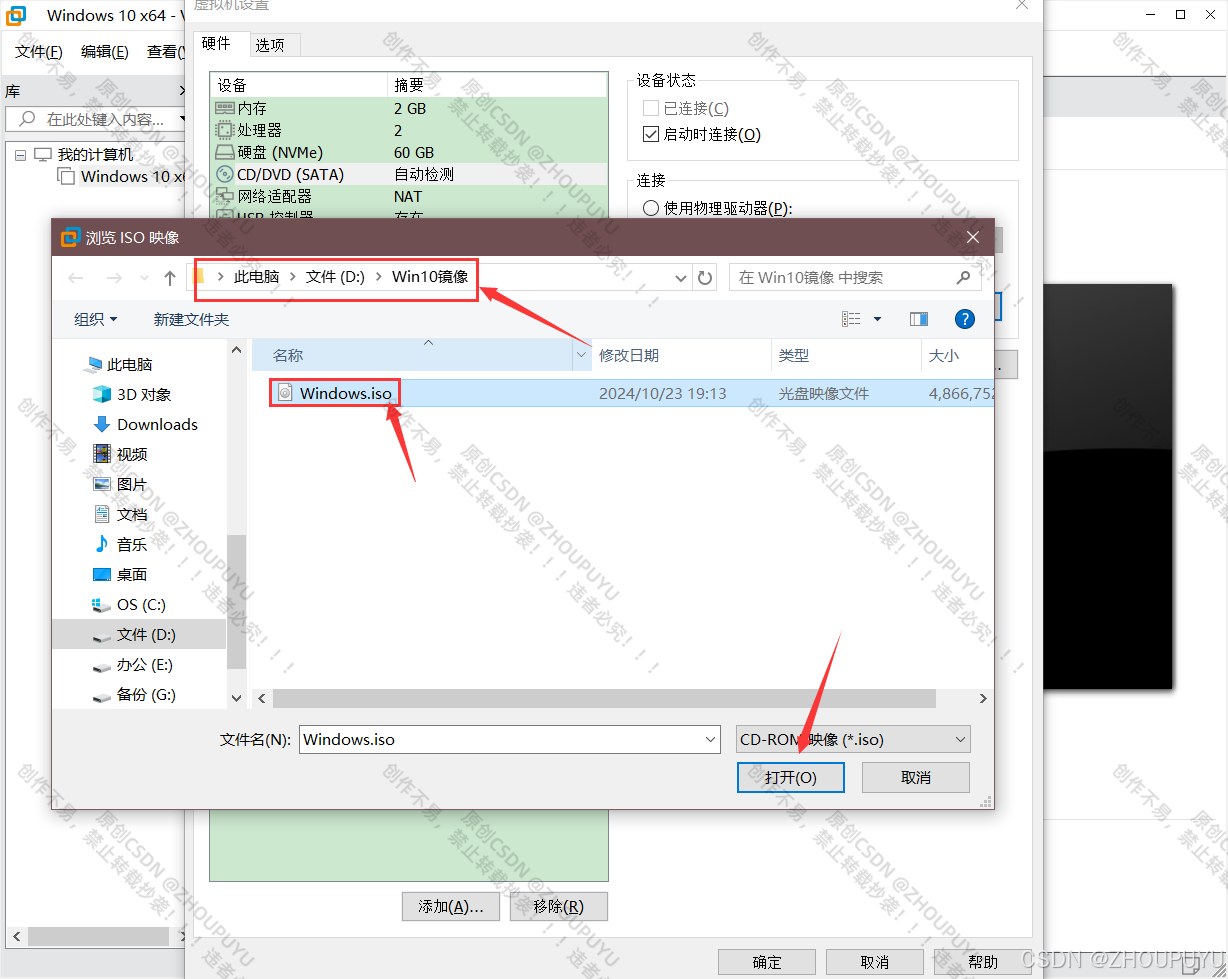Open the 组织 dropdown menu
The width and height of the screenshot is (1228, 979).
point(95,319)
